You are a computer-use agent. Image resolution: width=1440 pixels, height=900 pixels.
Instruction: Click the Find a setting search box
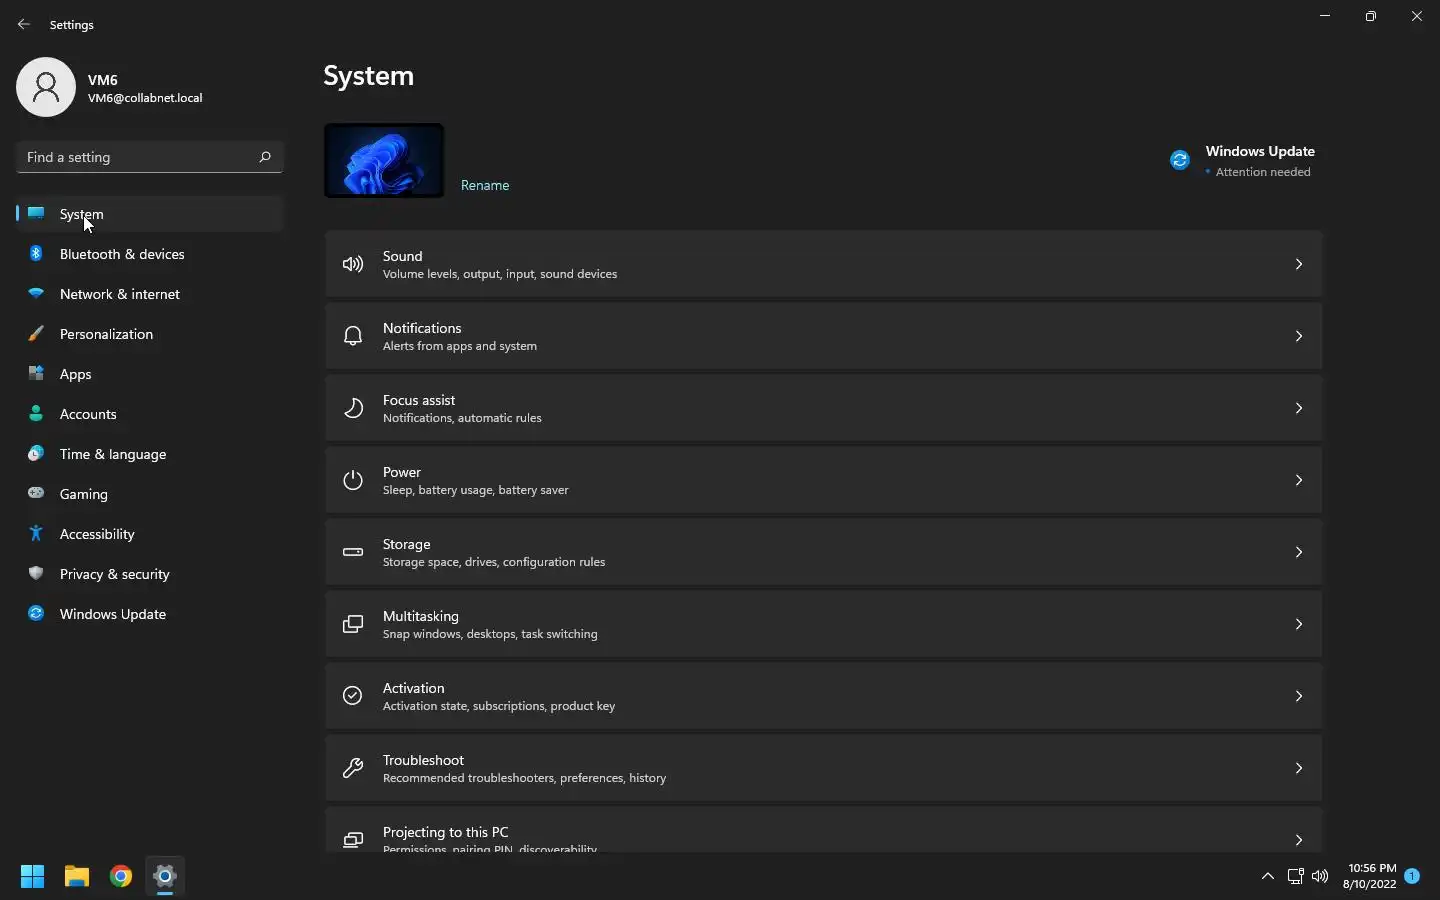coord(150,157)
